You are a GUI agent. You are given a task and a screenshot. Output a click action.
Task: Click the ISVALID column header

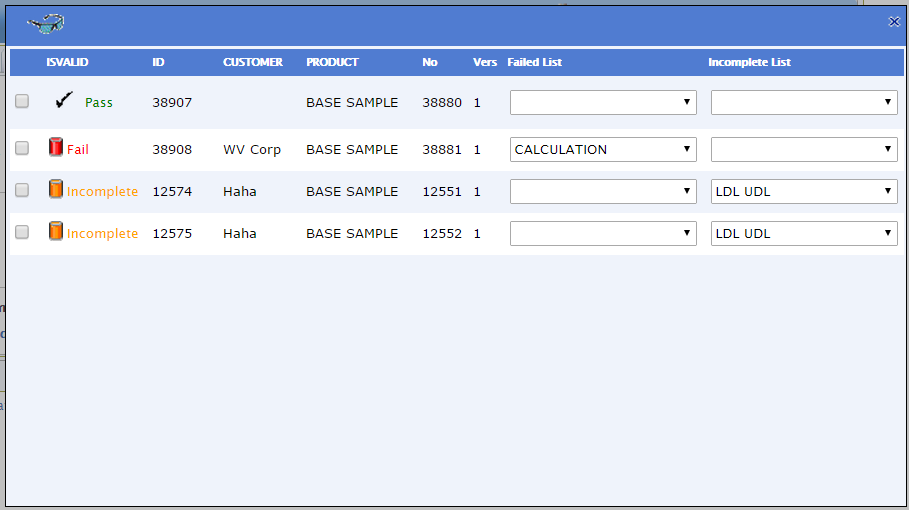coord(67,62)
